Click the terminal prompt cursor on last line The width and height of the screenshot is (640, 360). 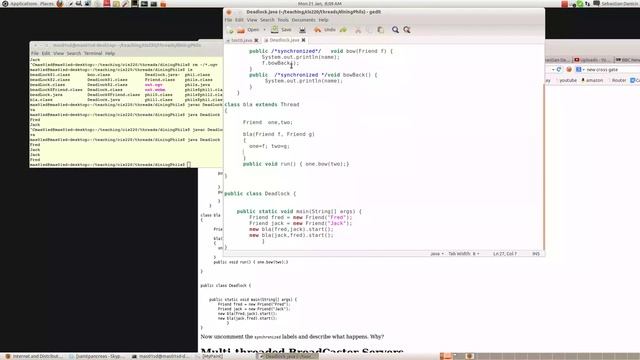(189, 164)
